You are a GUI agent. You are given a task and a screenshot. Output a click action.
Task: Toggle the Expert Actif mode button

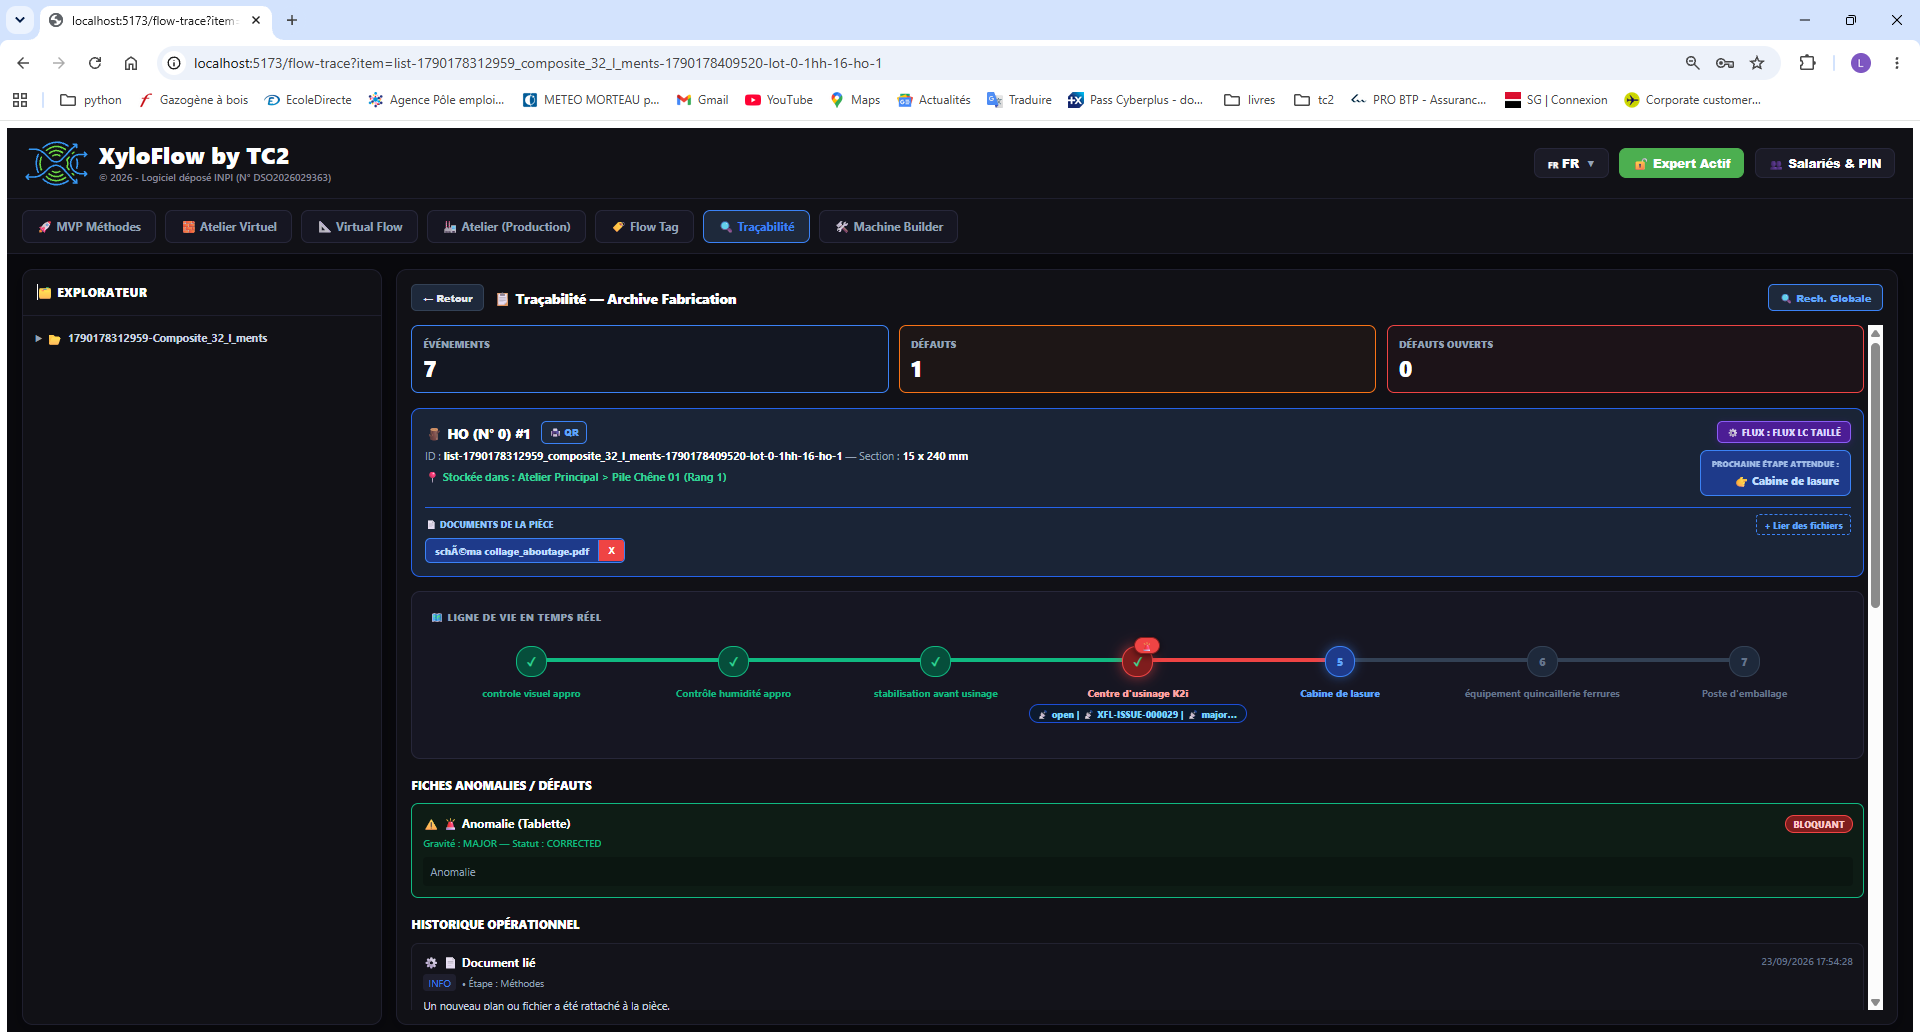click(x=1681, y=164)
